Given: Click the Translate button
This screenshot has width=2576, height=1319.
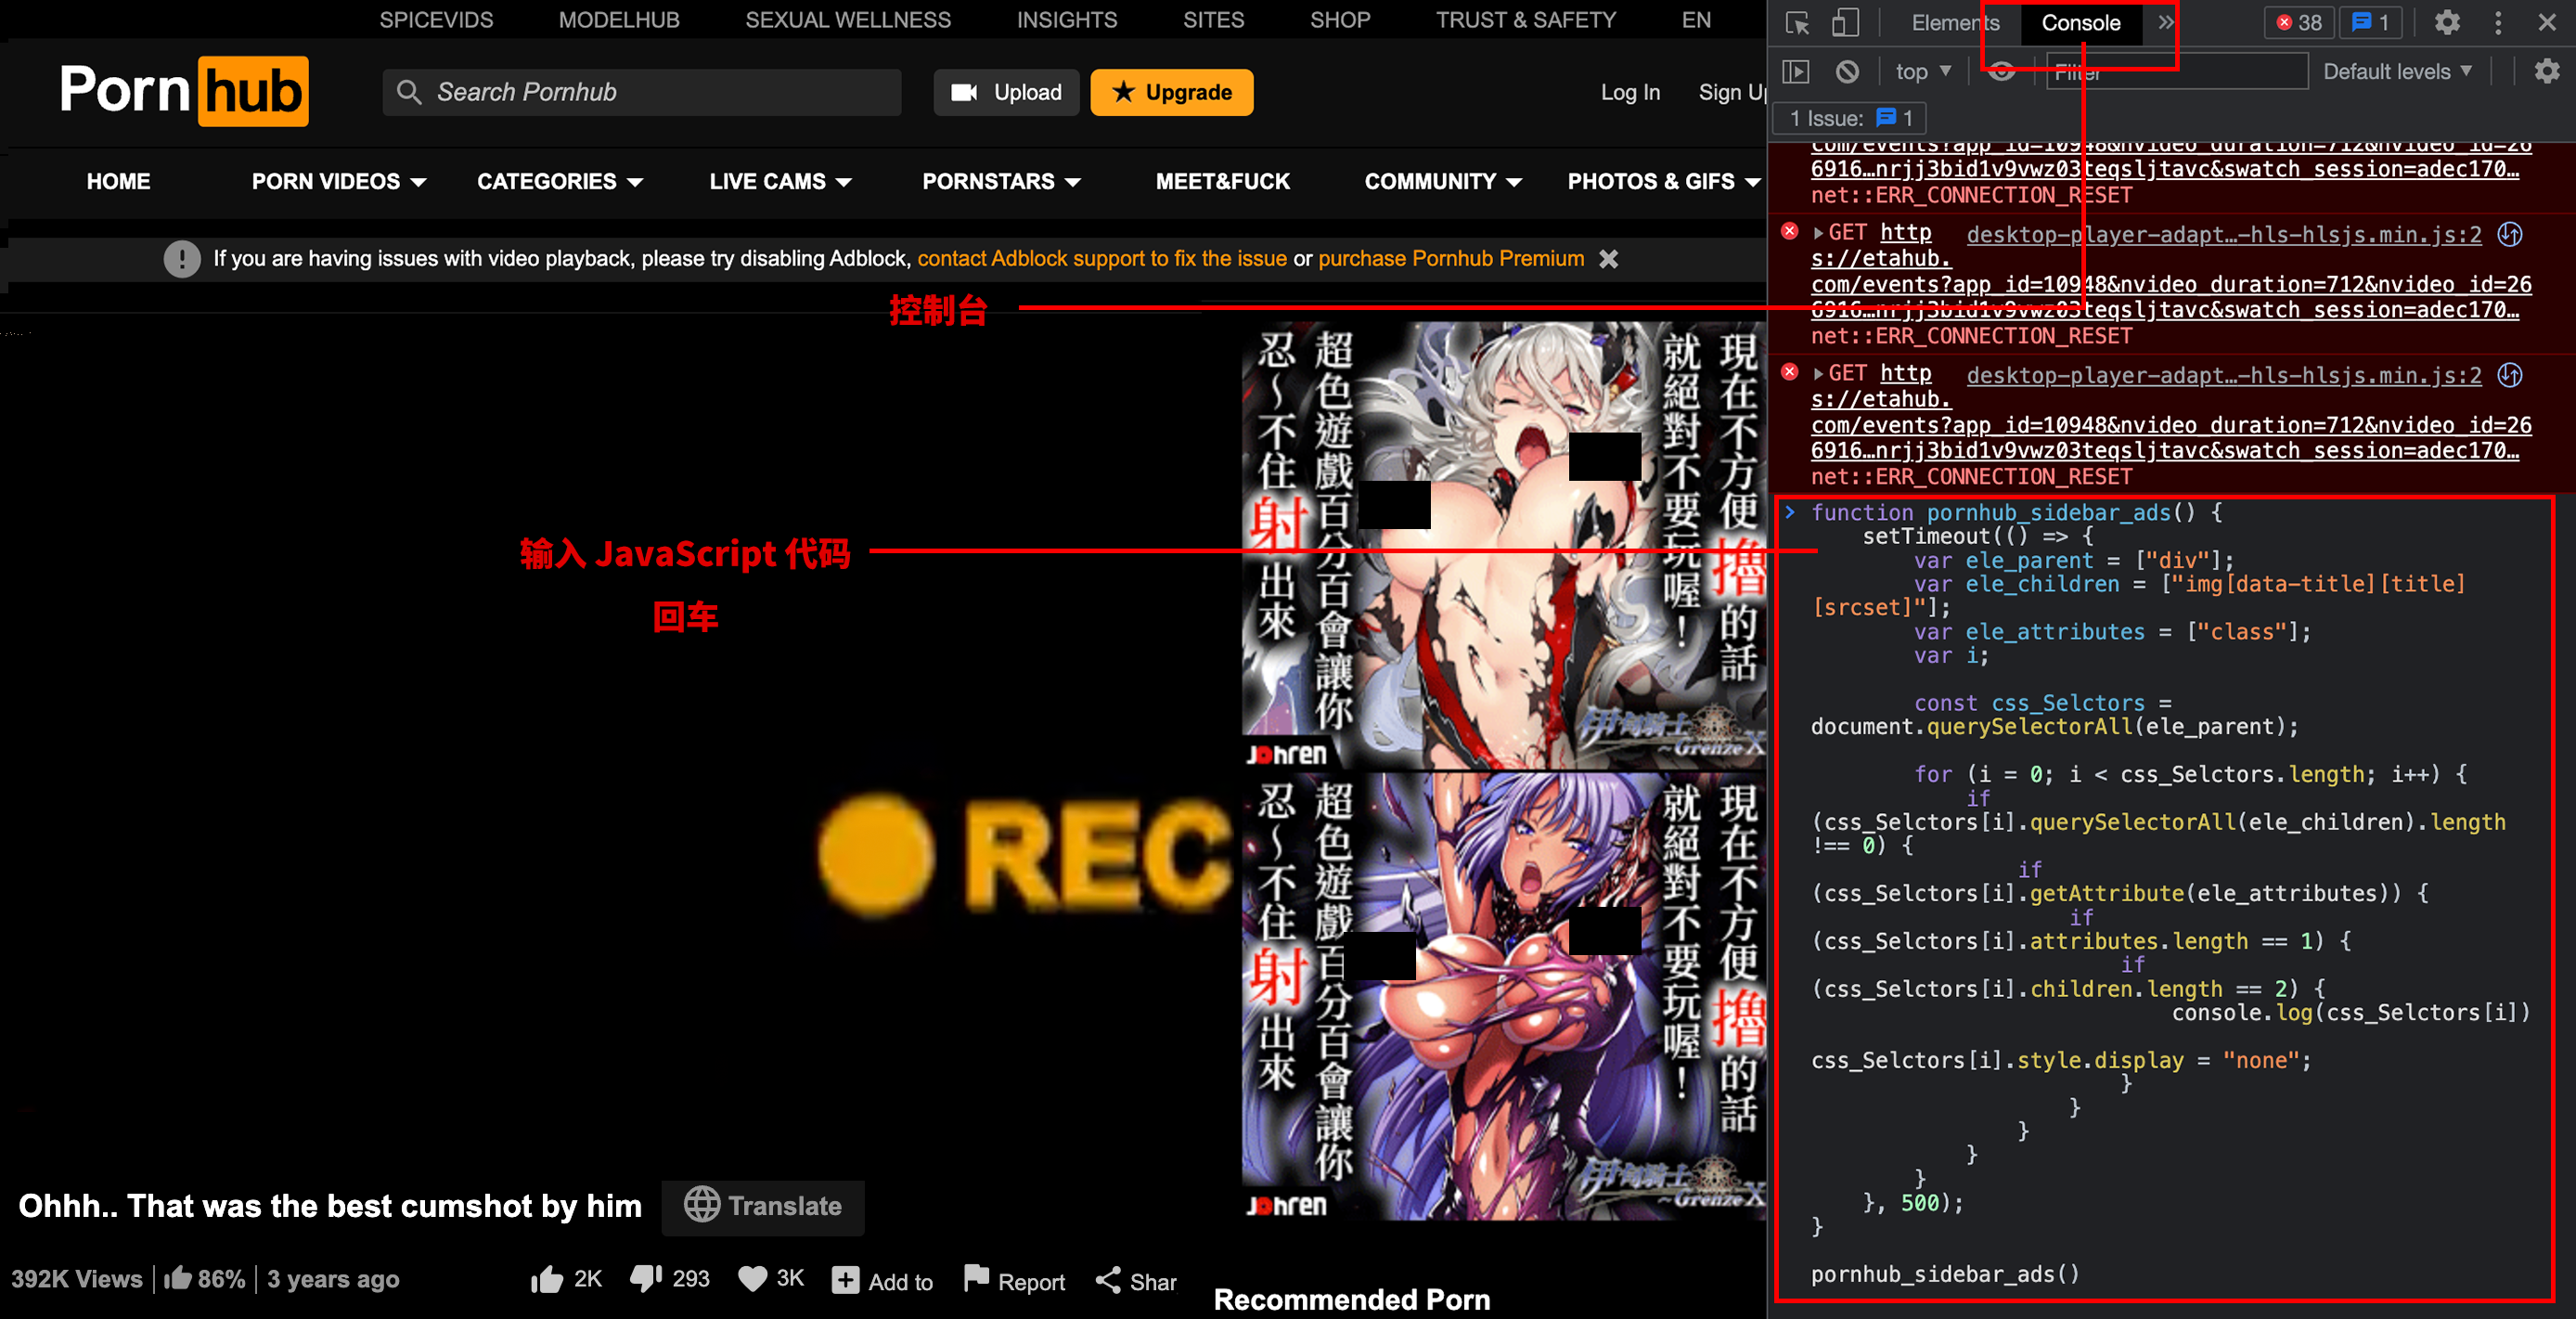Looking at the screenshot, I should 763,1206.
